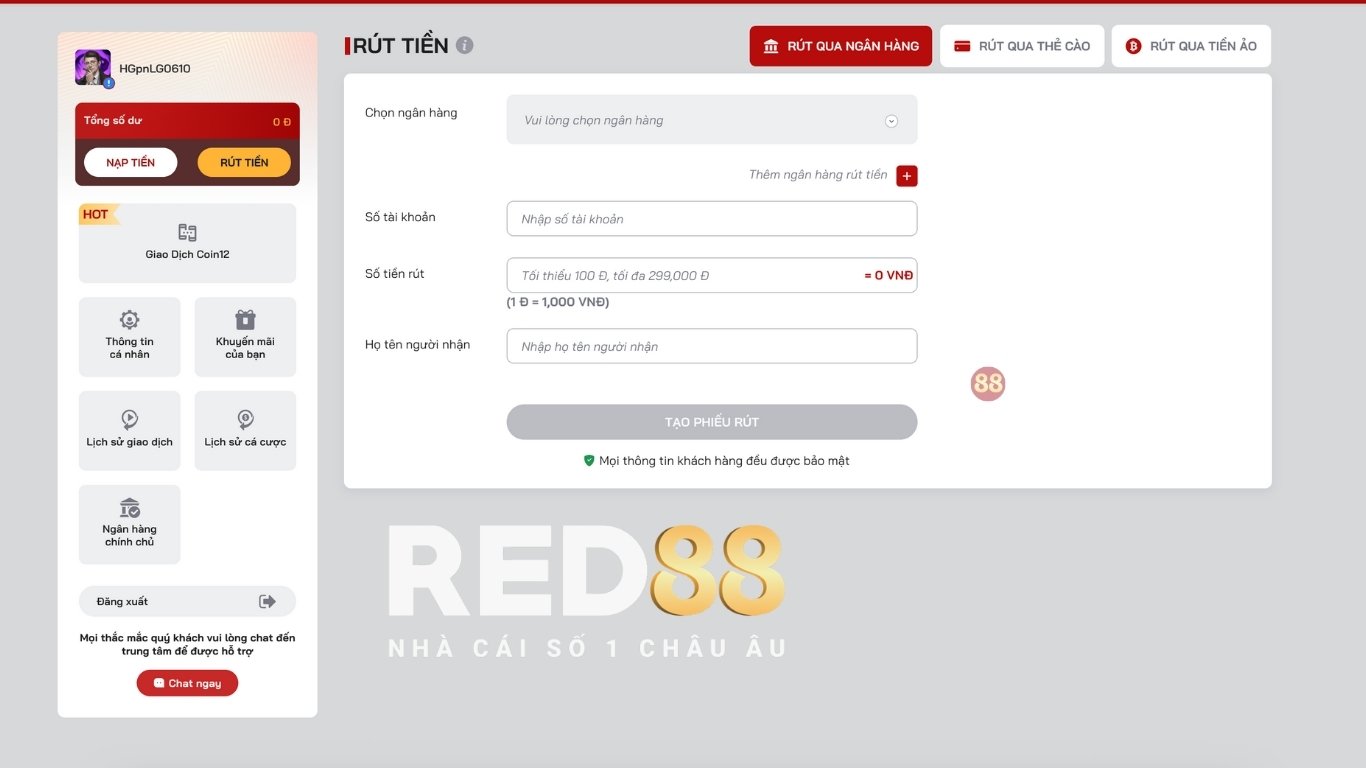Click the chevron arrow in bank selector

(x=891, y=121)
